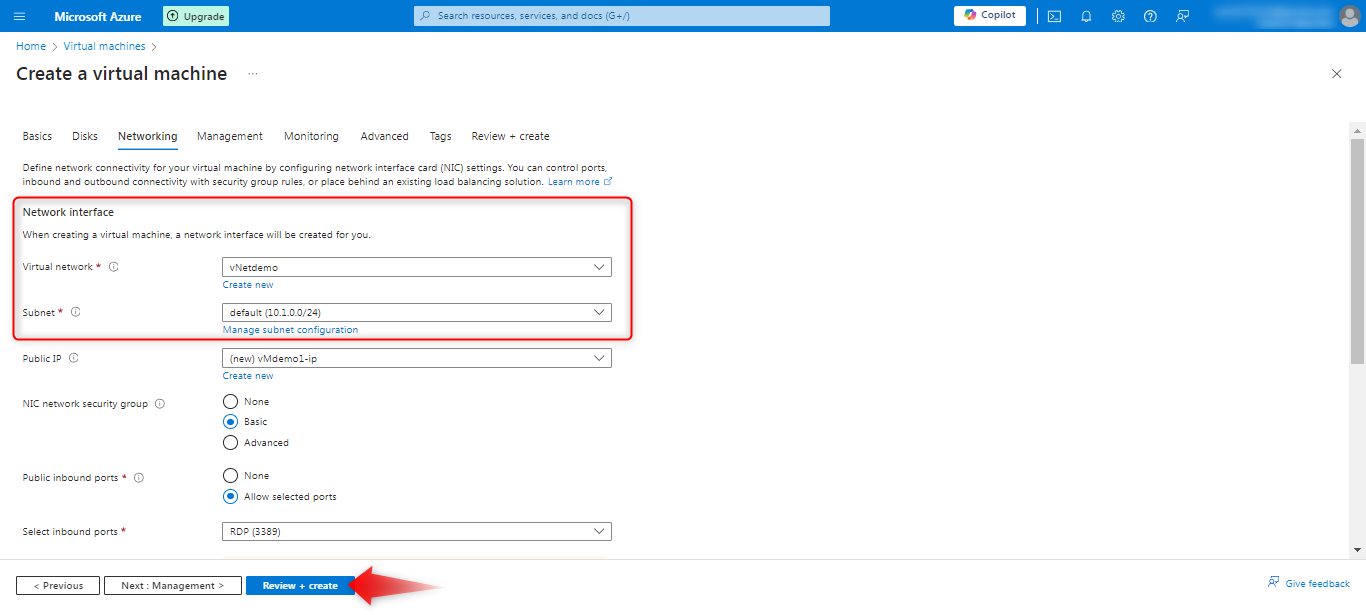1366x615 pixels.
Task: Open the help question mark menu
Action: [1150, 16]
